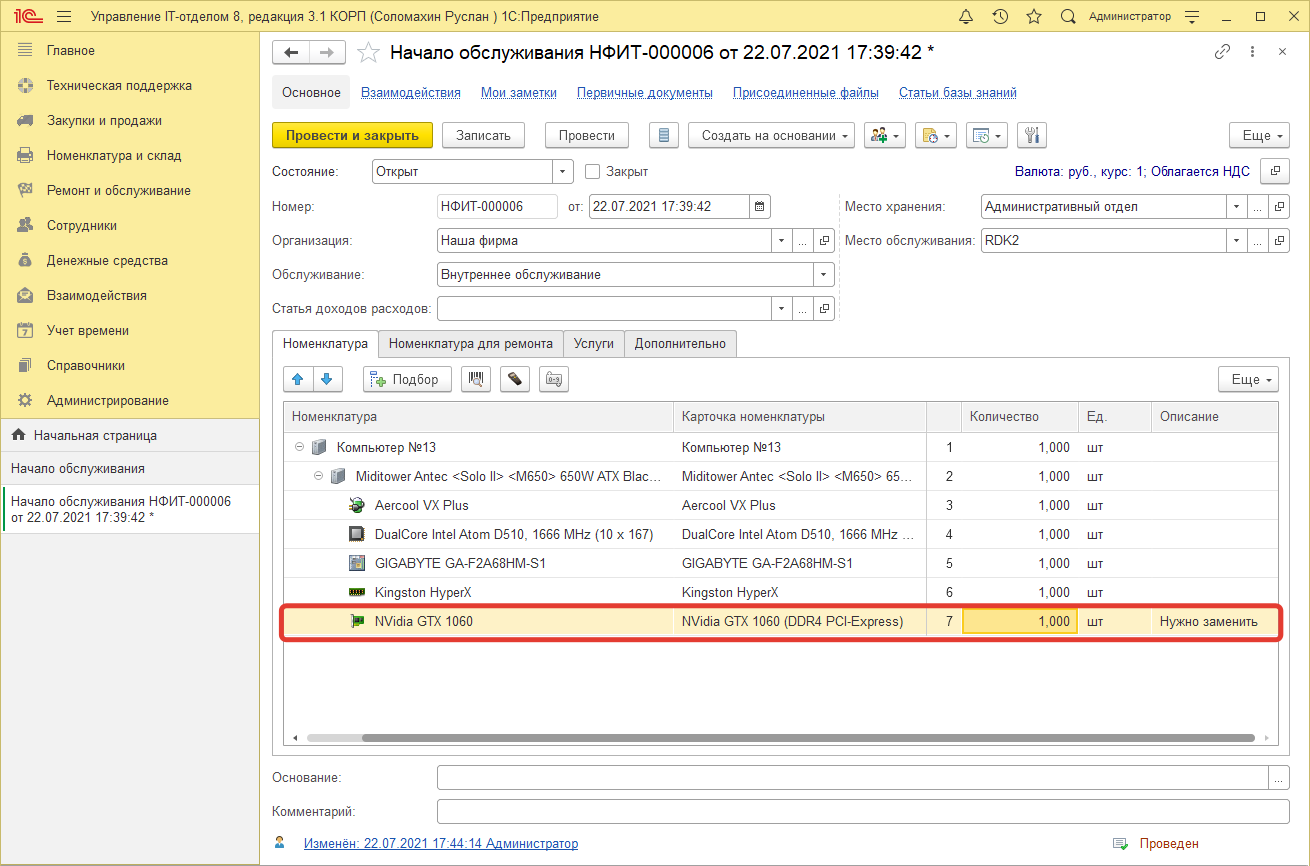
Task: Click the document report icon after Провести
Action: pyautogui.click(x=664, y=135)
